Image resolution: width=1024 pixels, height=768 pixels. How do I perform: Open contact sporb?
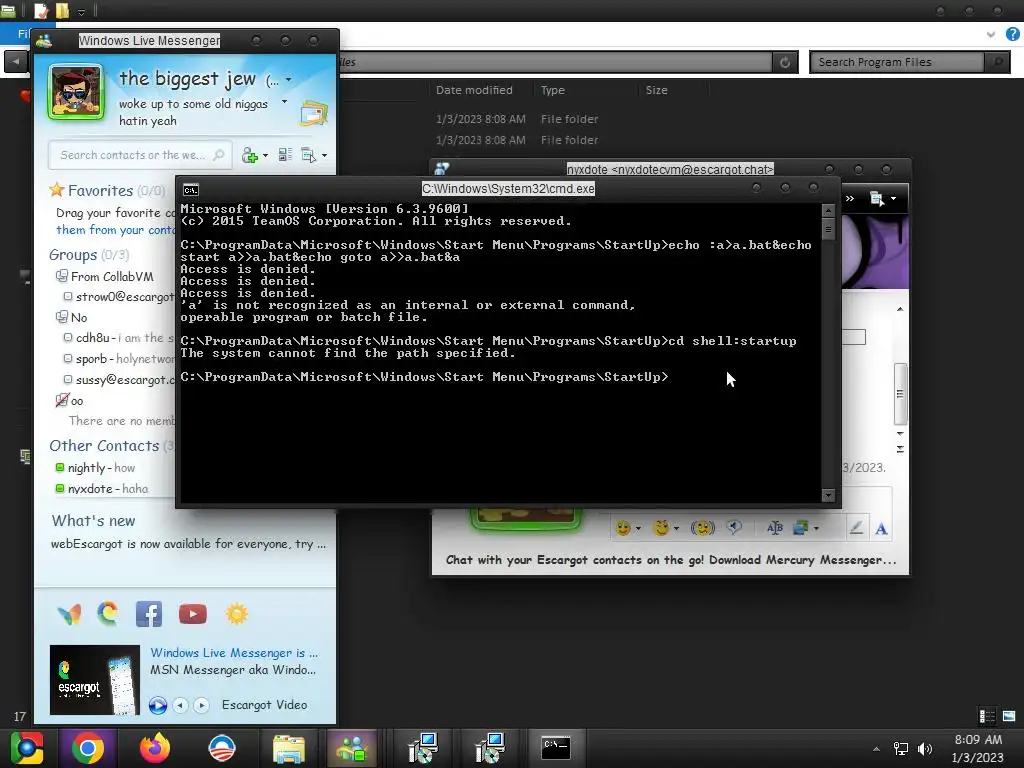[119, 359]
